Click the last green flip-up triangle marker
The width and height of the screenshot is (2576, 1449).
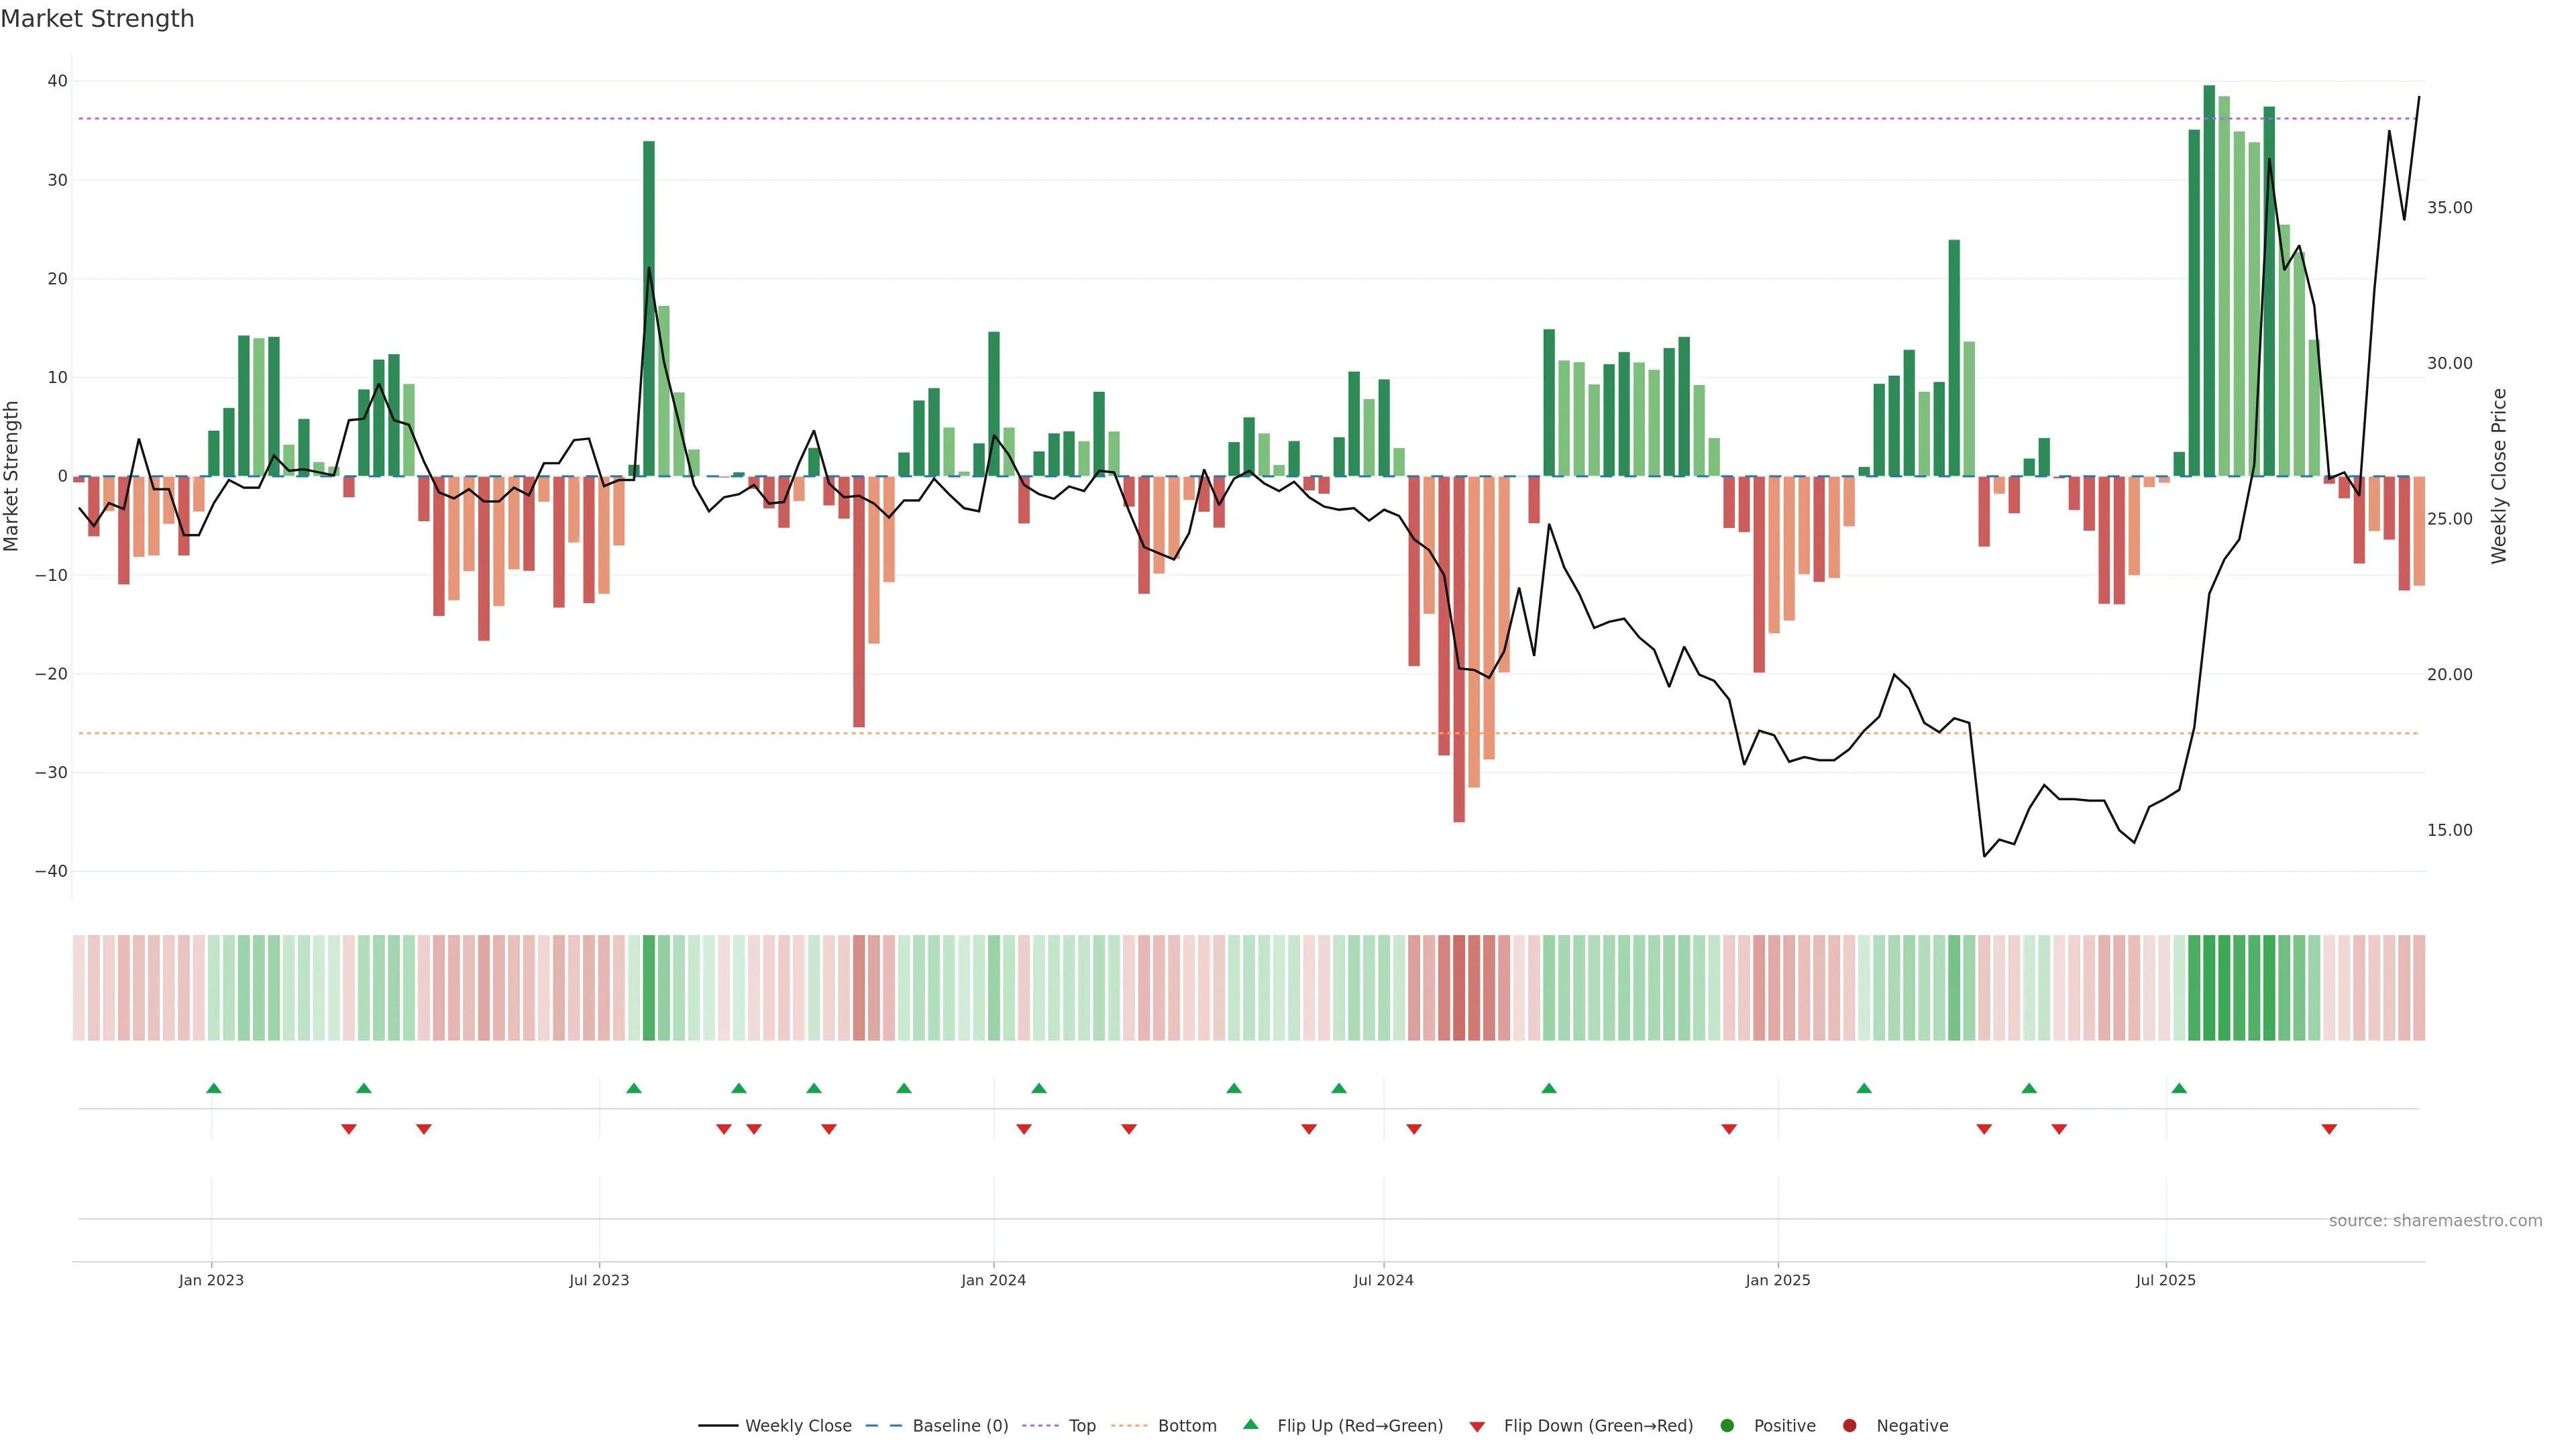point(2179,1088)
